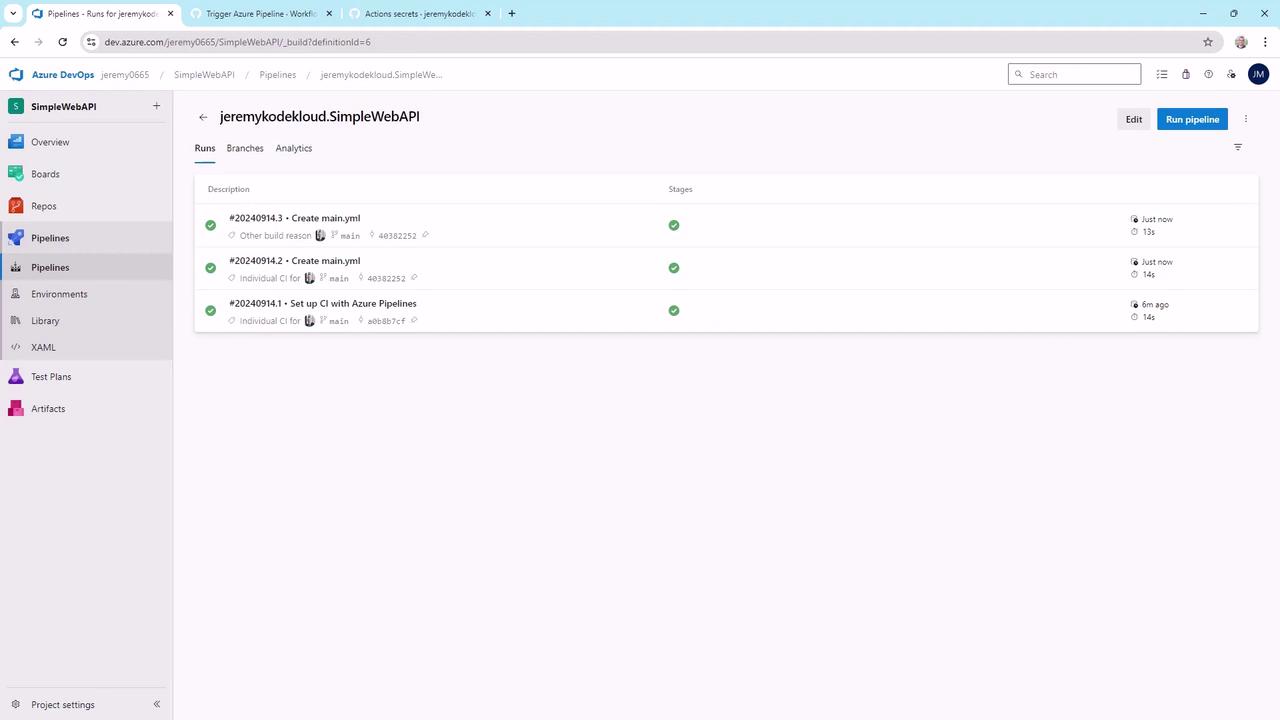The image size is (1280, 720).
Task: Click the success status icon of run #20240914.1
Action: pos(210,311)
